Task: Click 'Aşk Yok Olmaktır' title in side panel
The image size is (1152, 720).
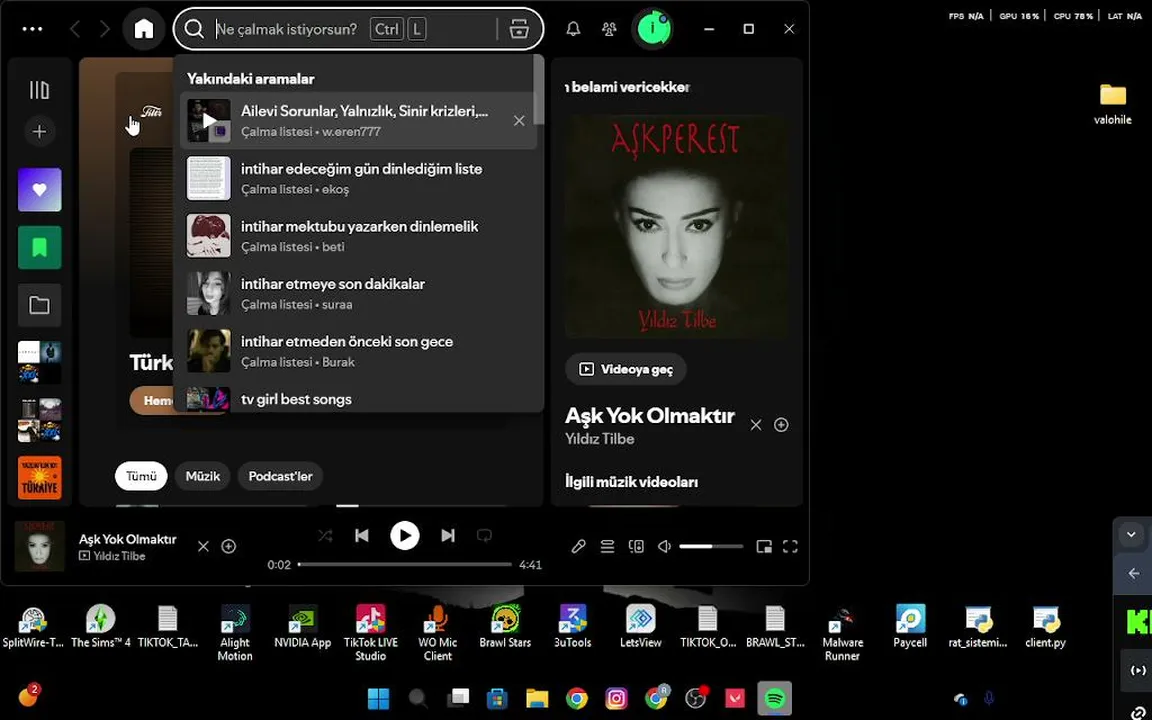Action: coord(649,416)
